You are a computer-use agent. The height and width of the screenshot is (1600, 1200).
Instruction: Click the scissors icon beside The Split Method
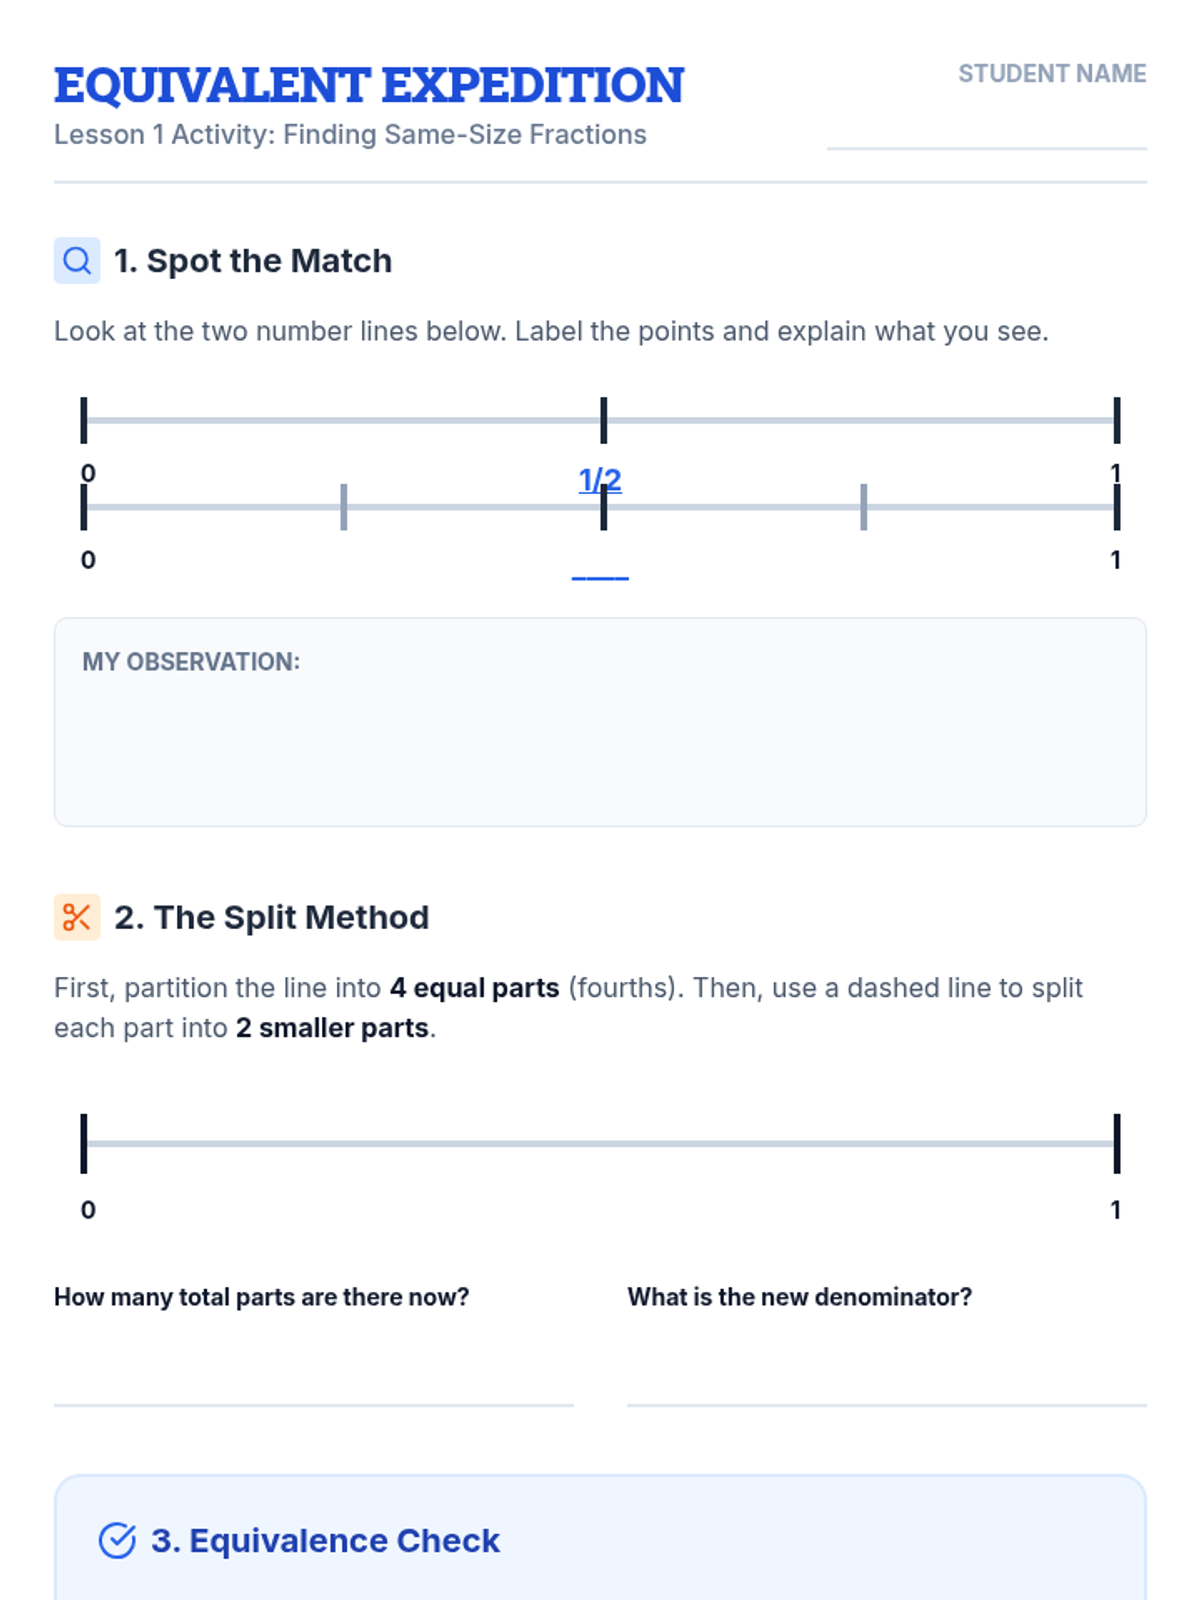click(x=77, y=917)
